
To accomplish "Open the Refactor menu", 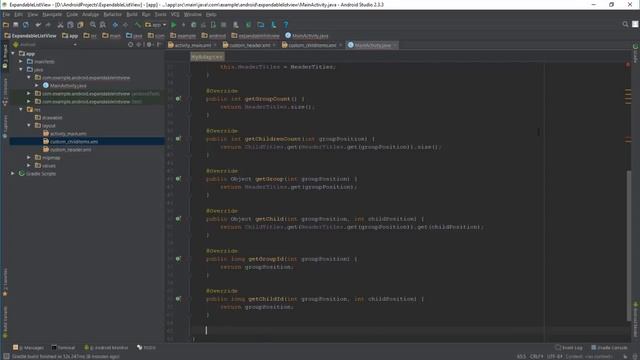I will 113,14.
